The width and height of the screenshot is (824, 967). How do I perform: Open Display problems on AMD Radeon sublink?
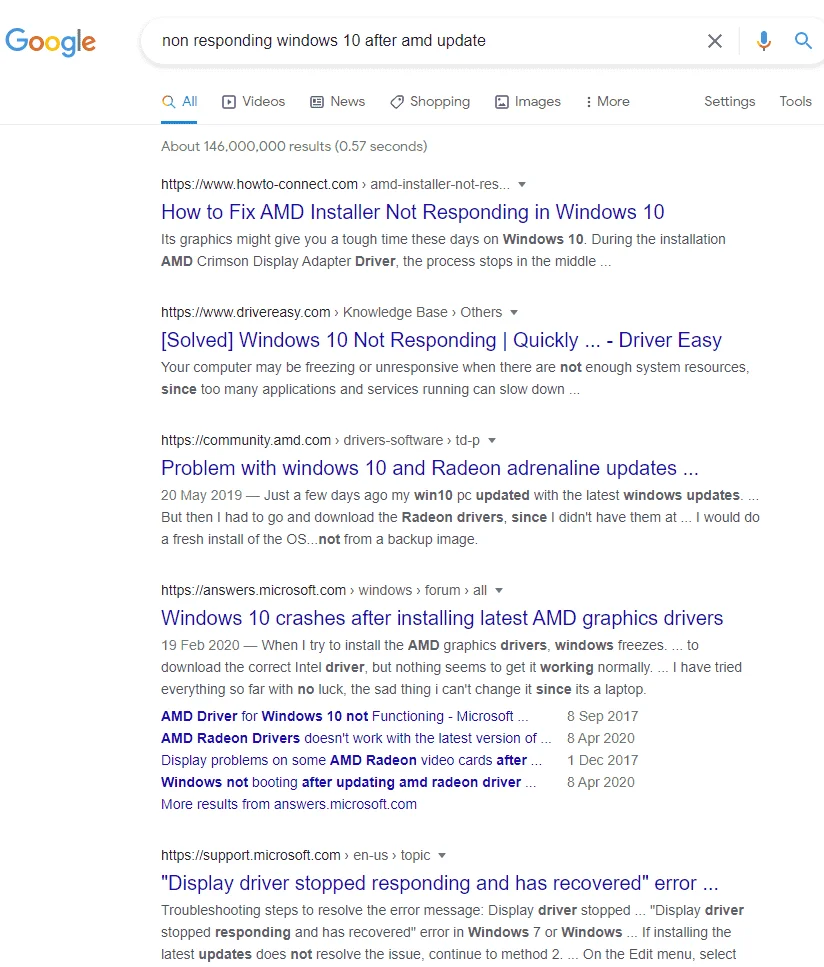click(x=352, y=760)
